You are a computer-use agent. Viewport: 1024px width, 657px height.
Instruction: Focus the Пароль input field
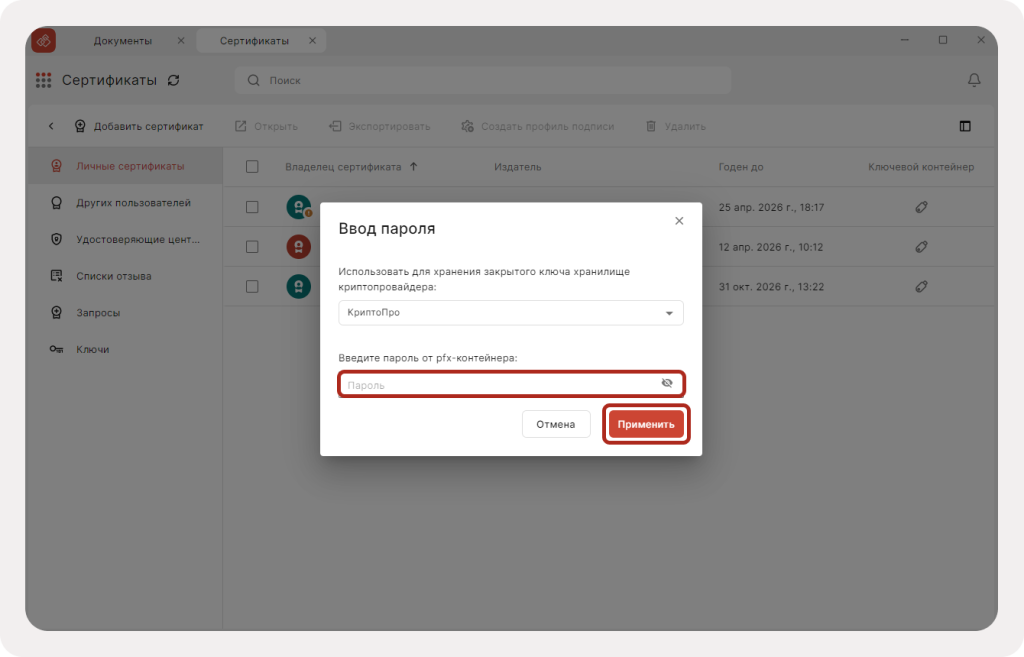tap(511, 384)
